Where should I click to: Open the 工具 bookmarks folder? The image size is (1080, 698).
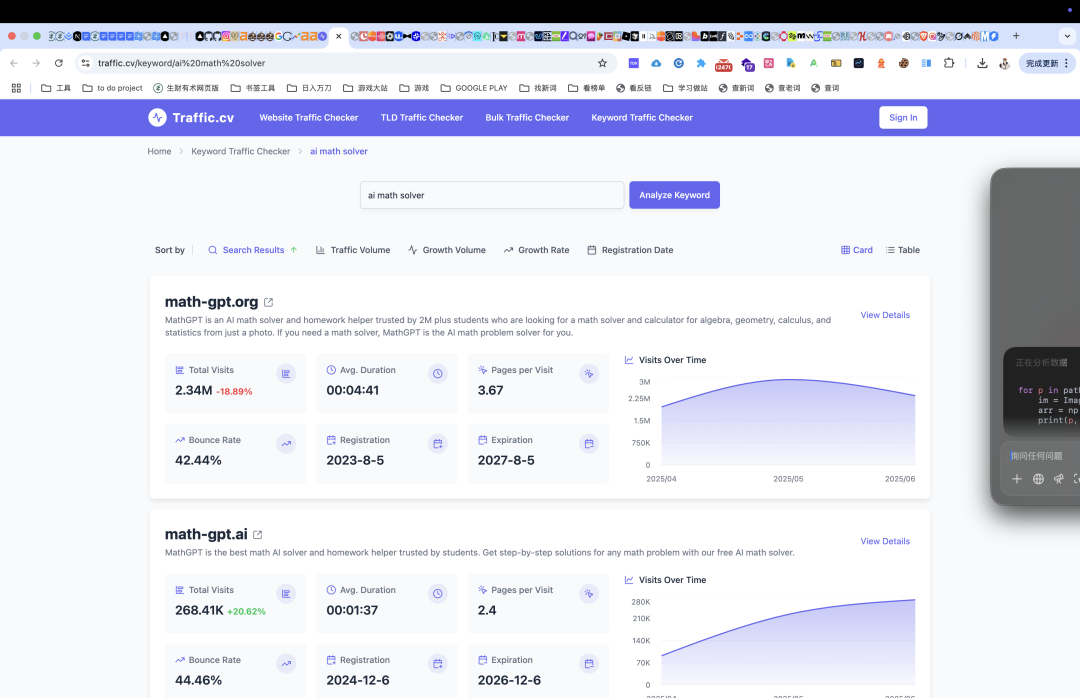click(56, 88)
